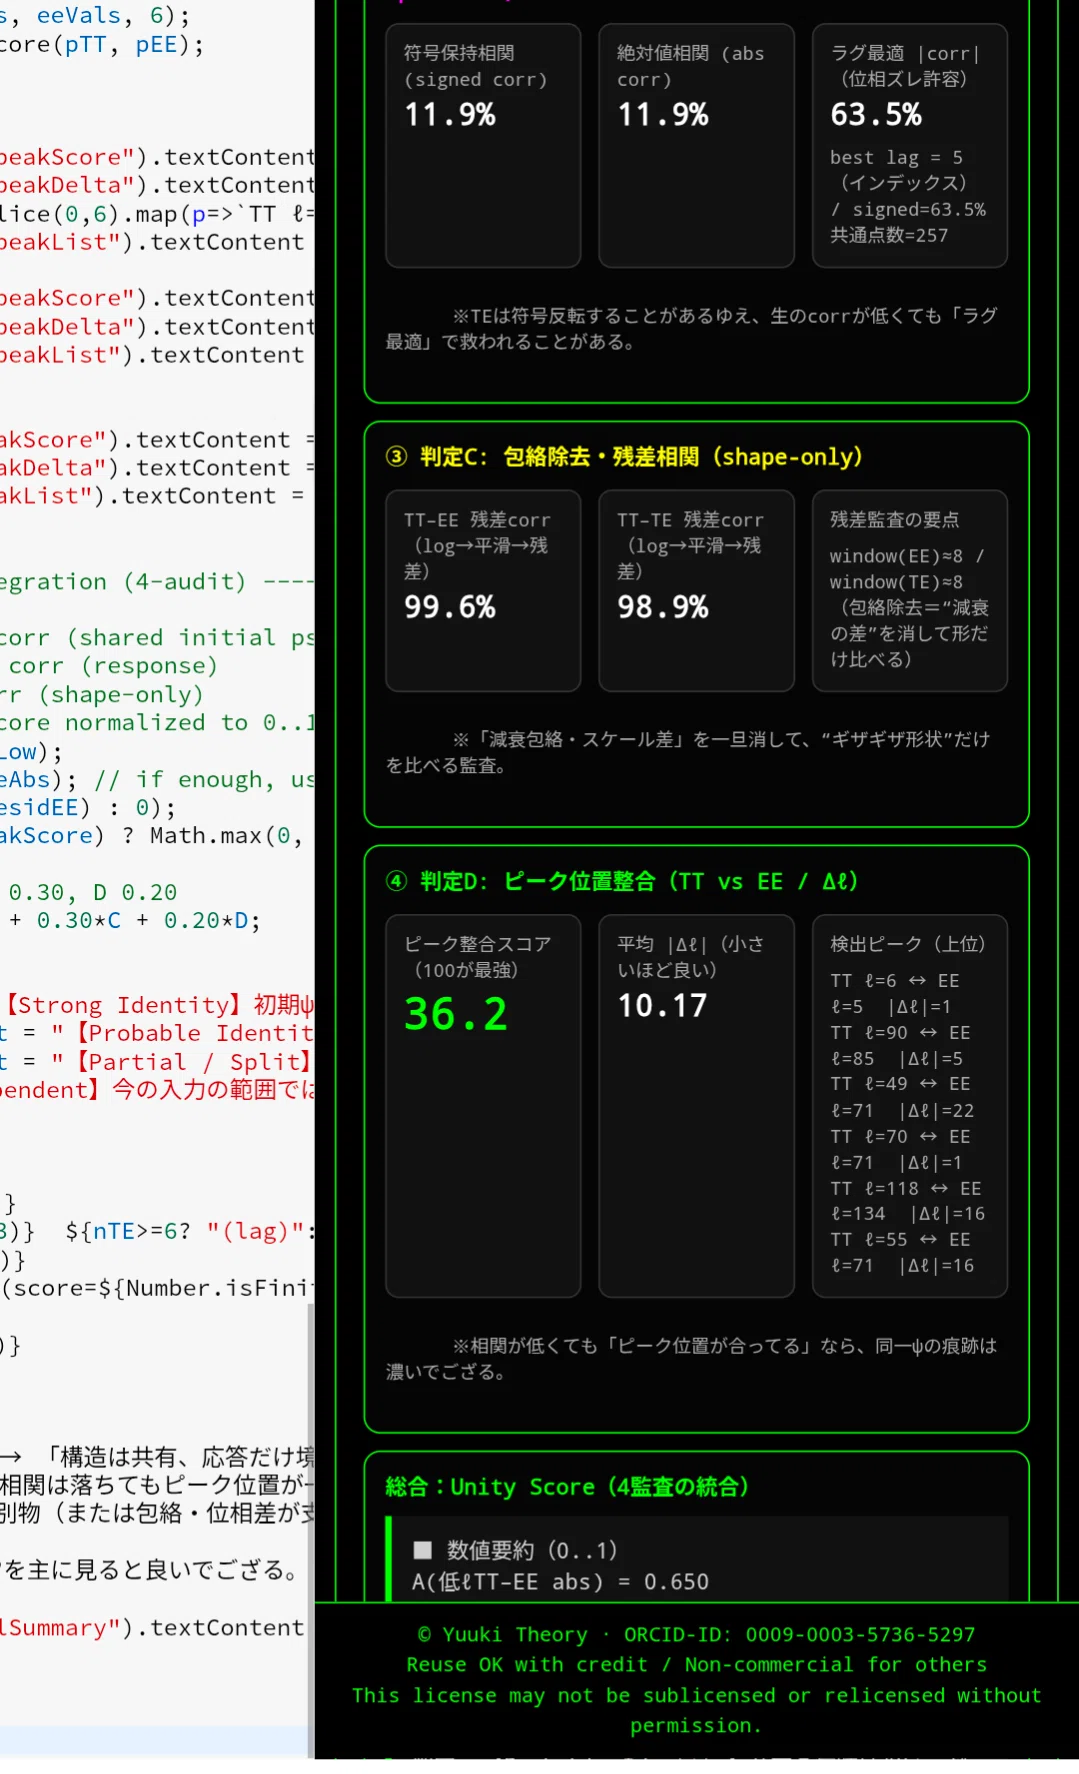The height and width of the screenshot is (1774, 1079).
Task: Click the 'core normalized to 0..1' comment
Action: click(157, 722)
